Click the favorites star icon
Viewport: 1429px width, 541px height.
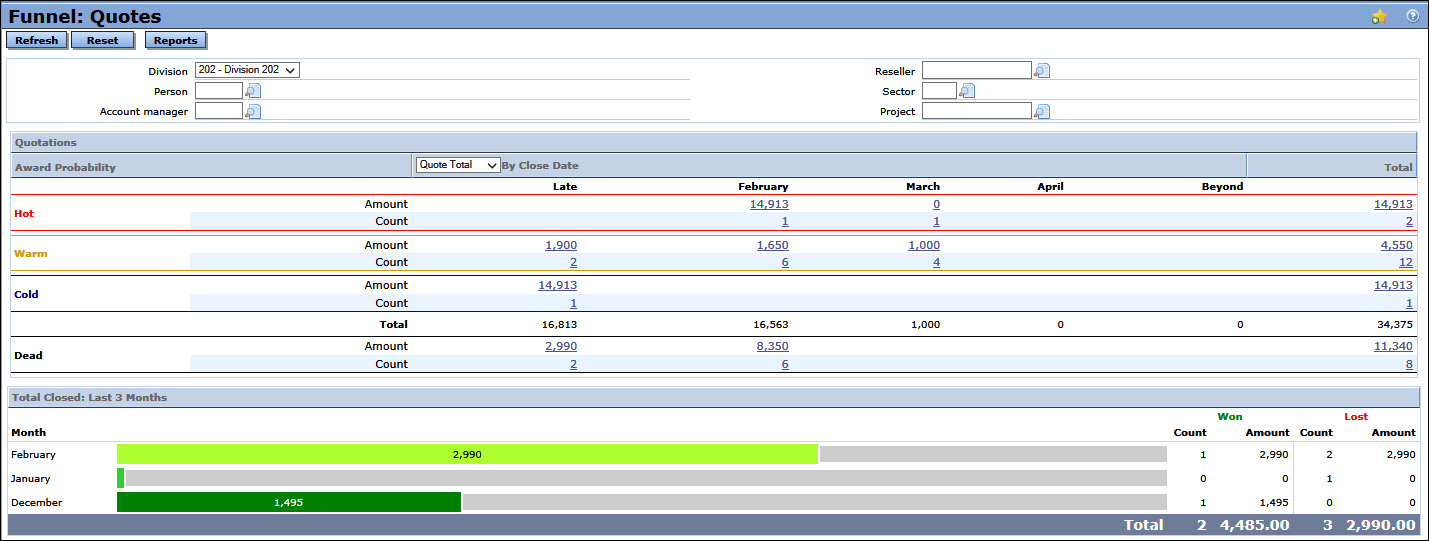click(x=1379, y=17)
